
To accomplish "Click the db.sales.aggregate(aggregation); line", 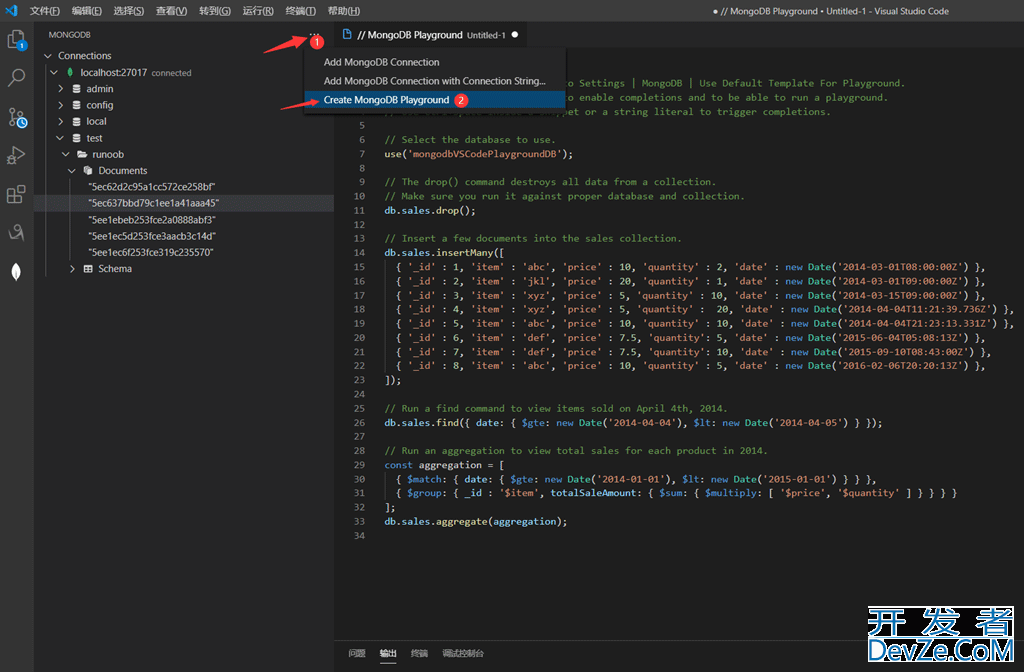I will pos(475,522).
